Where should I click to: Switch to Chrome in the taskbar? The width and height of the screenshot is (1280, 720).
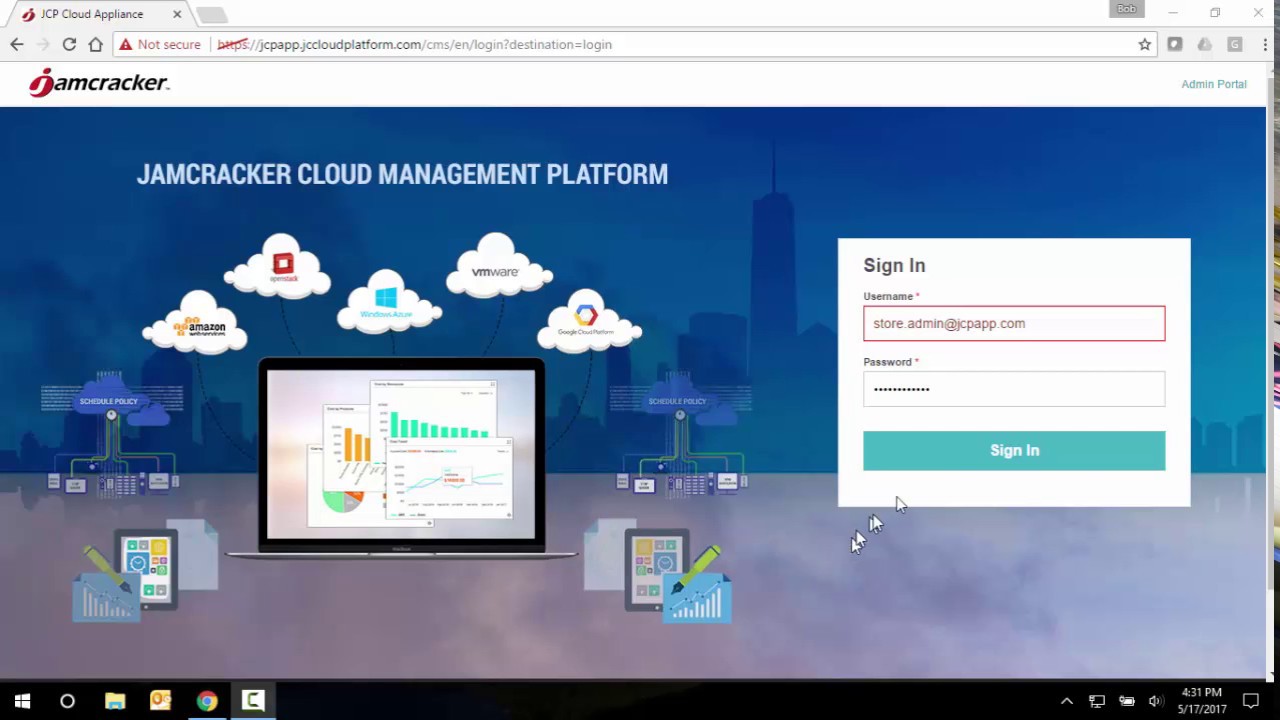207,701
